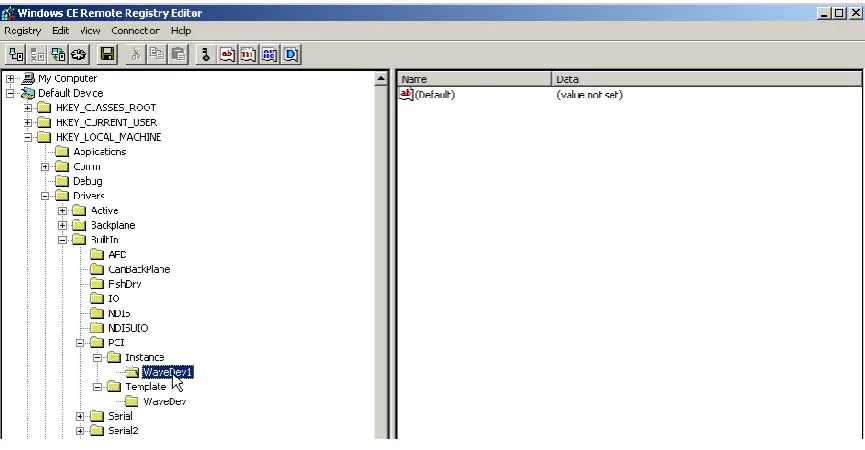Select the (Default) value entry
865x450 pixels.
(435, 94)
